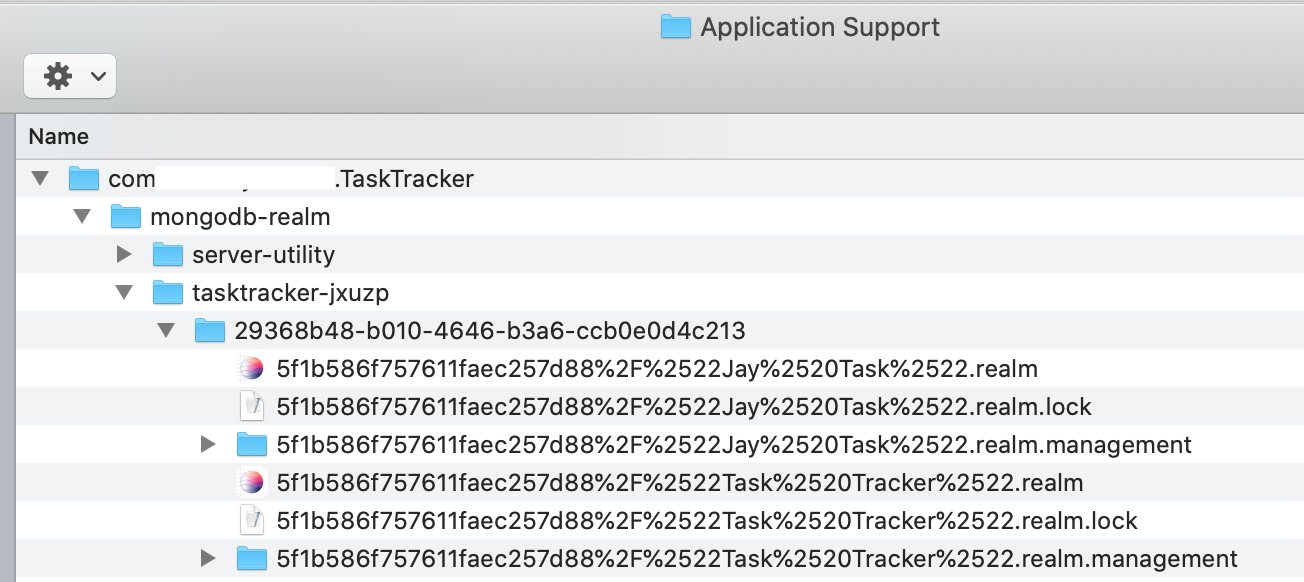This screenshot has width=1304, height=582.
Task: Select the Task%2520Tracker%2522.realm file name
Action: click(679, 483)
